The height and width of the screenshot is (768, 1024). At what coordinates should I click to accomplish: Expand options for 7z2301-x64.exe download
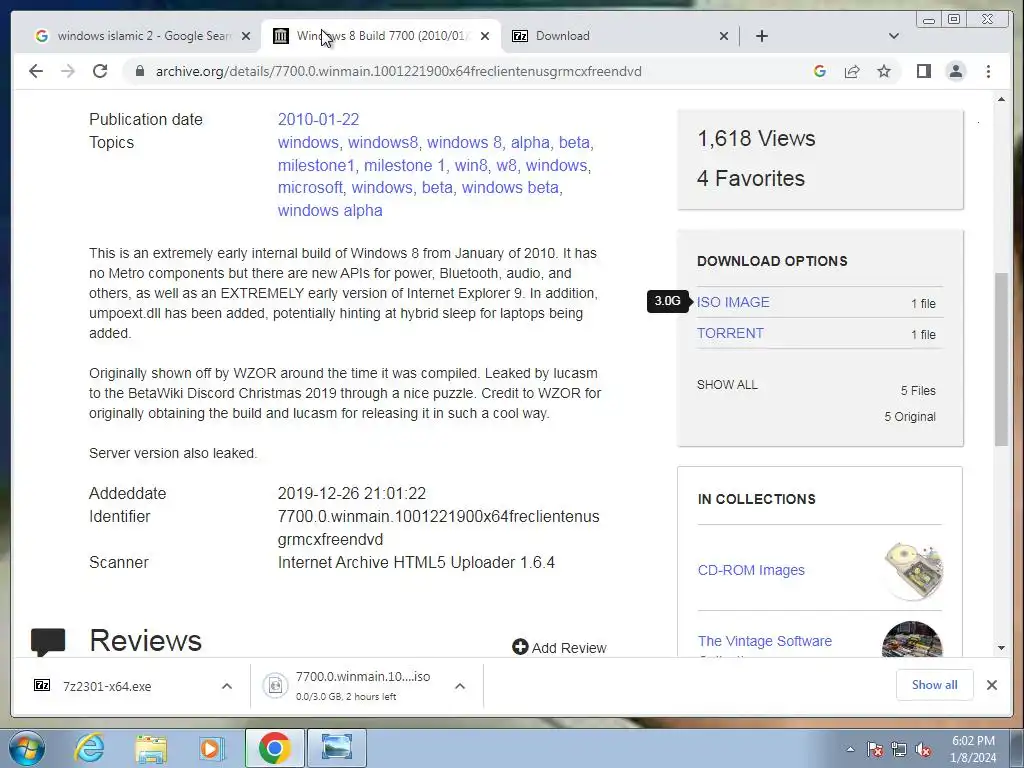point(227,686)
